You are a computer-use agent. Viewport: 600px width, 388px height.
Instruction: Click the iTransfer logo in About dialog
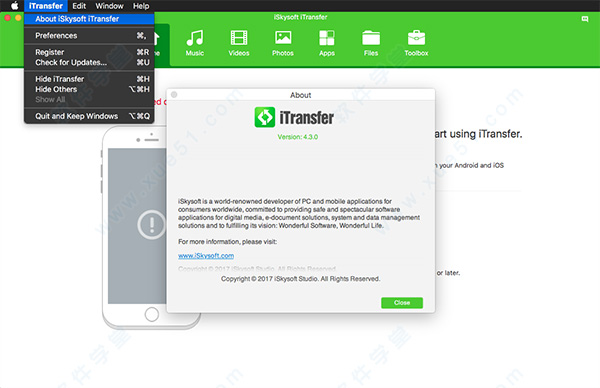tap(265, 117)
